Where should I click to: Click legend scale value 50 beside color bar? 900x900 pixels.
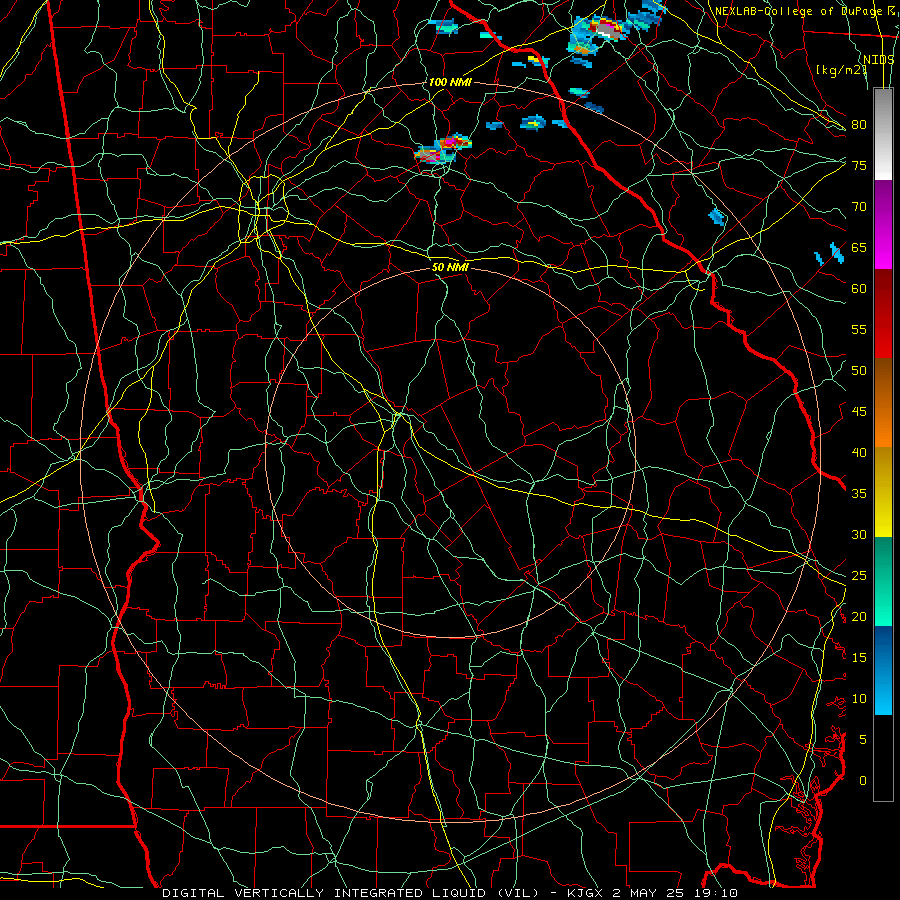[x=859, y=371]
